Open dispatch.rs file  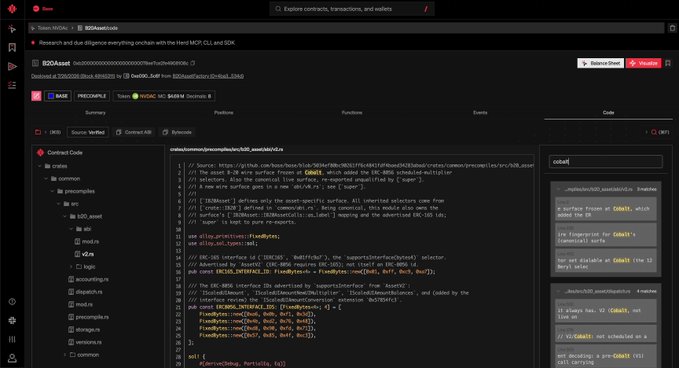(86, 292)
